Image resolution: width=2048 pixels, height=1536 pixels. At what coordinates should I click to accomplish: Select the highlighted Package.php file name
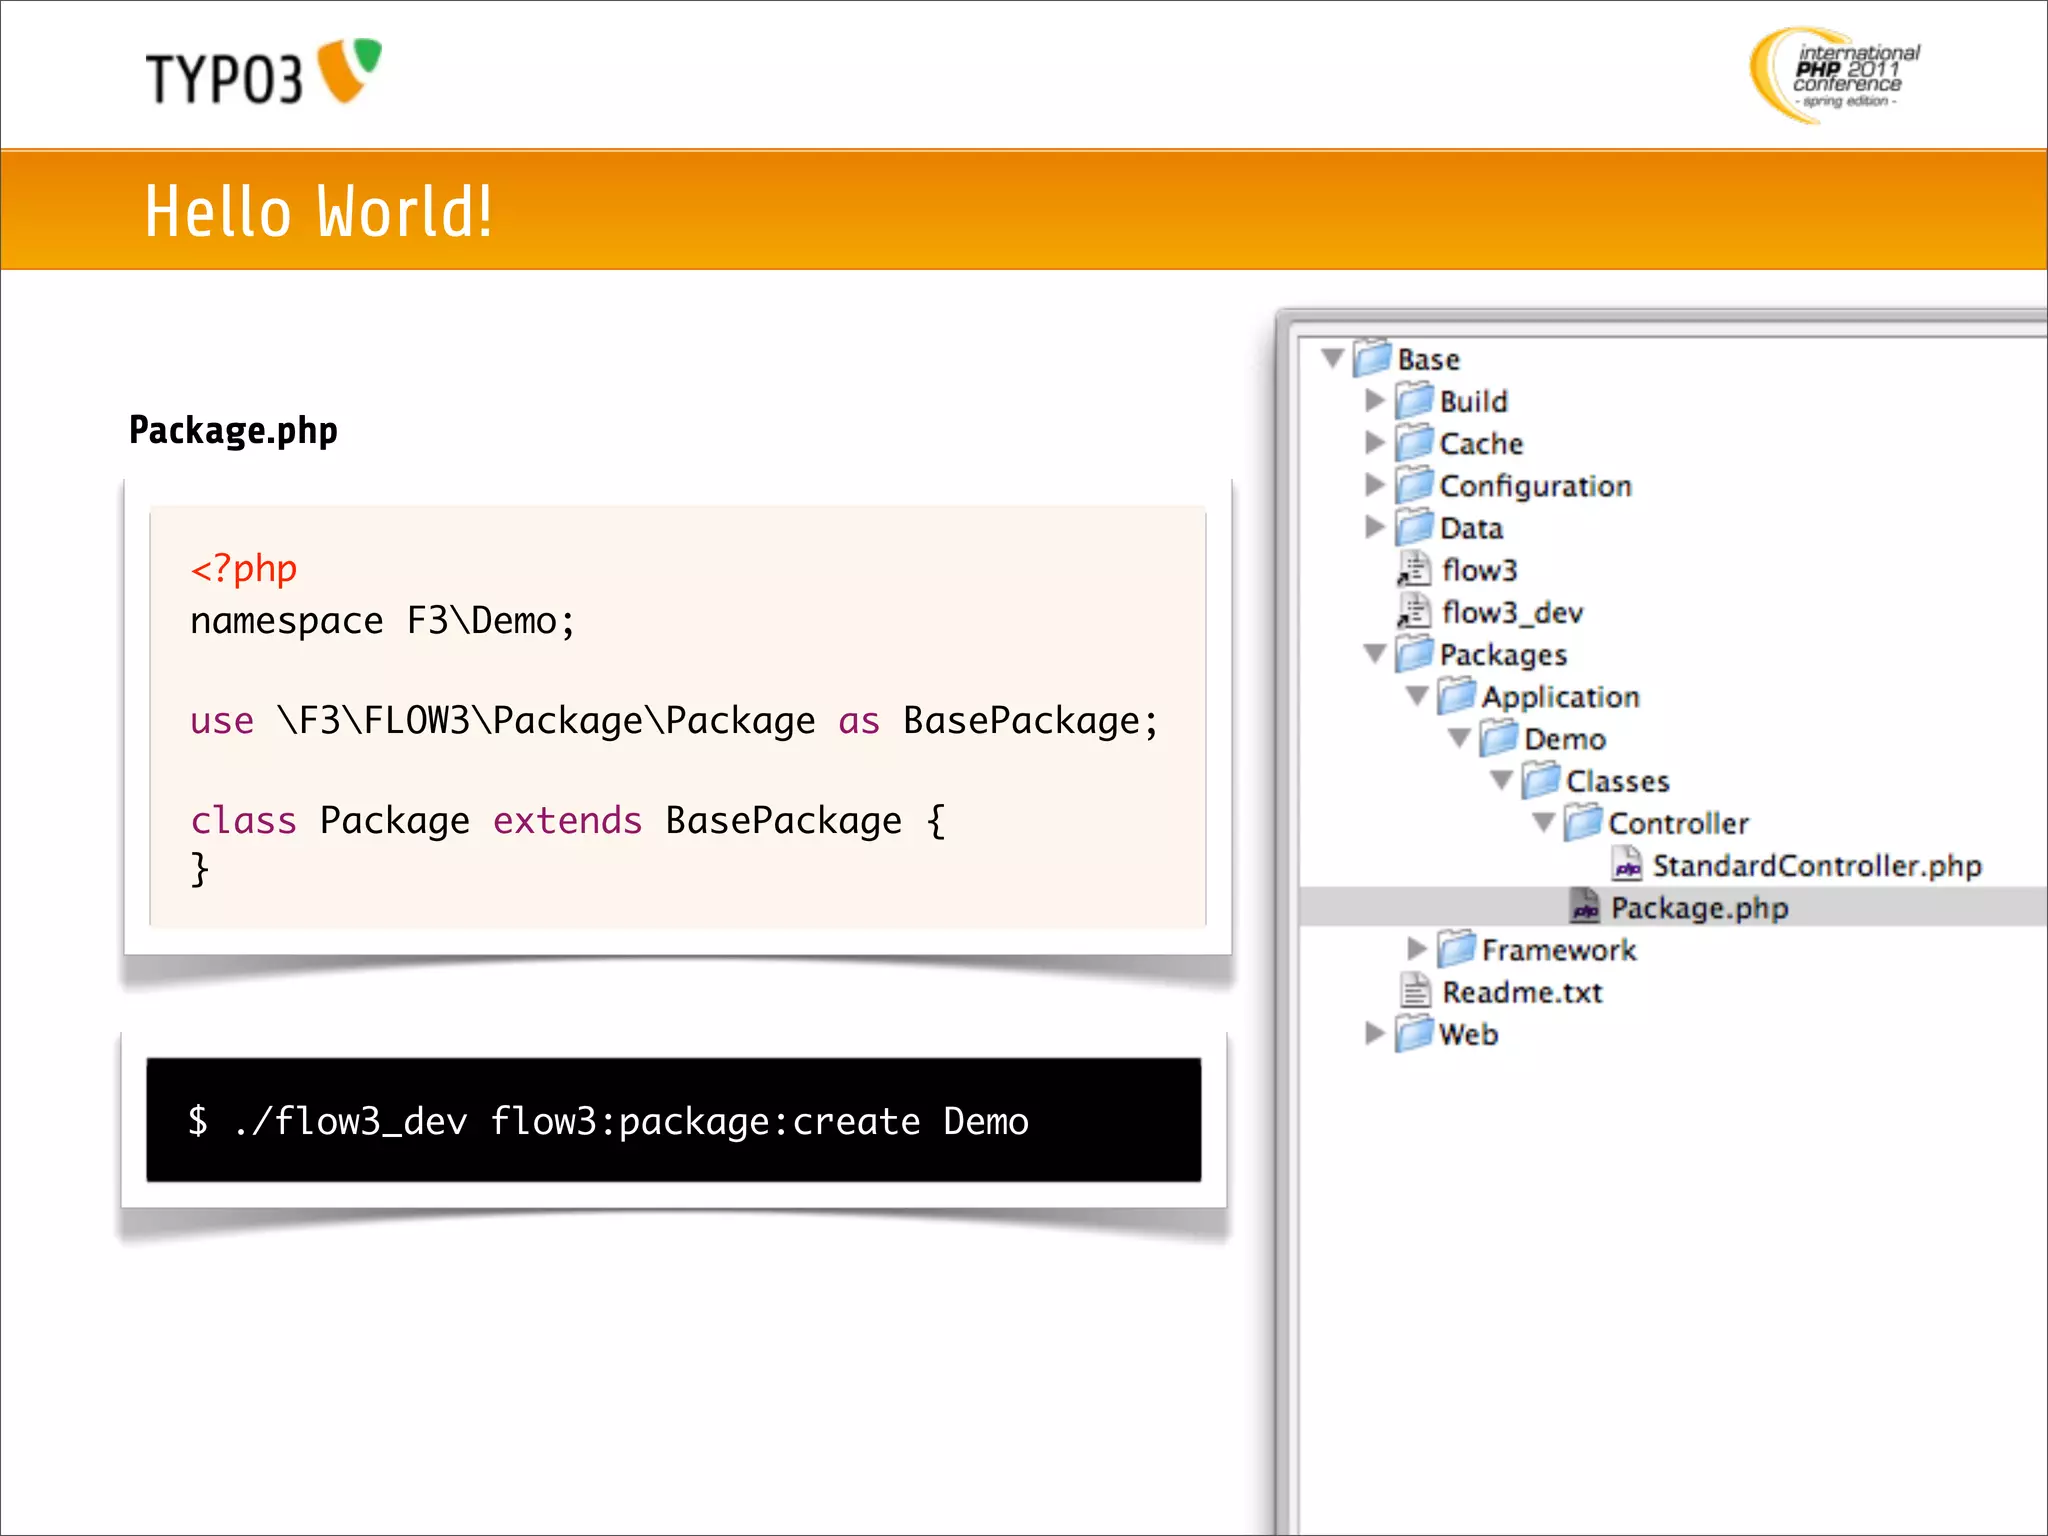1699,908
